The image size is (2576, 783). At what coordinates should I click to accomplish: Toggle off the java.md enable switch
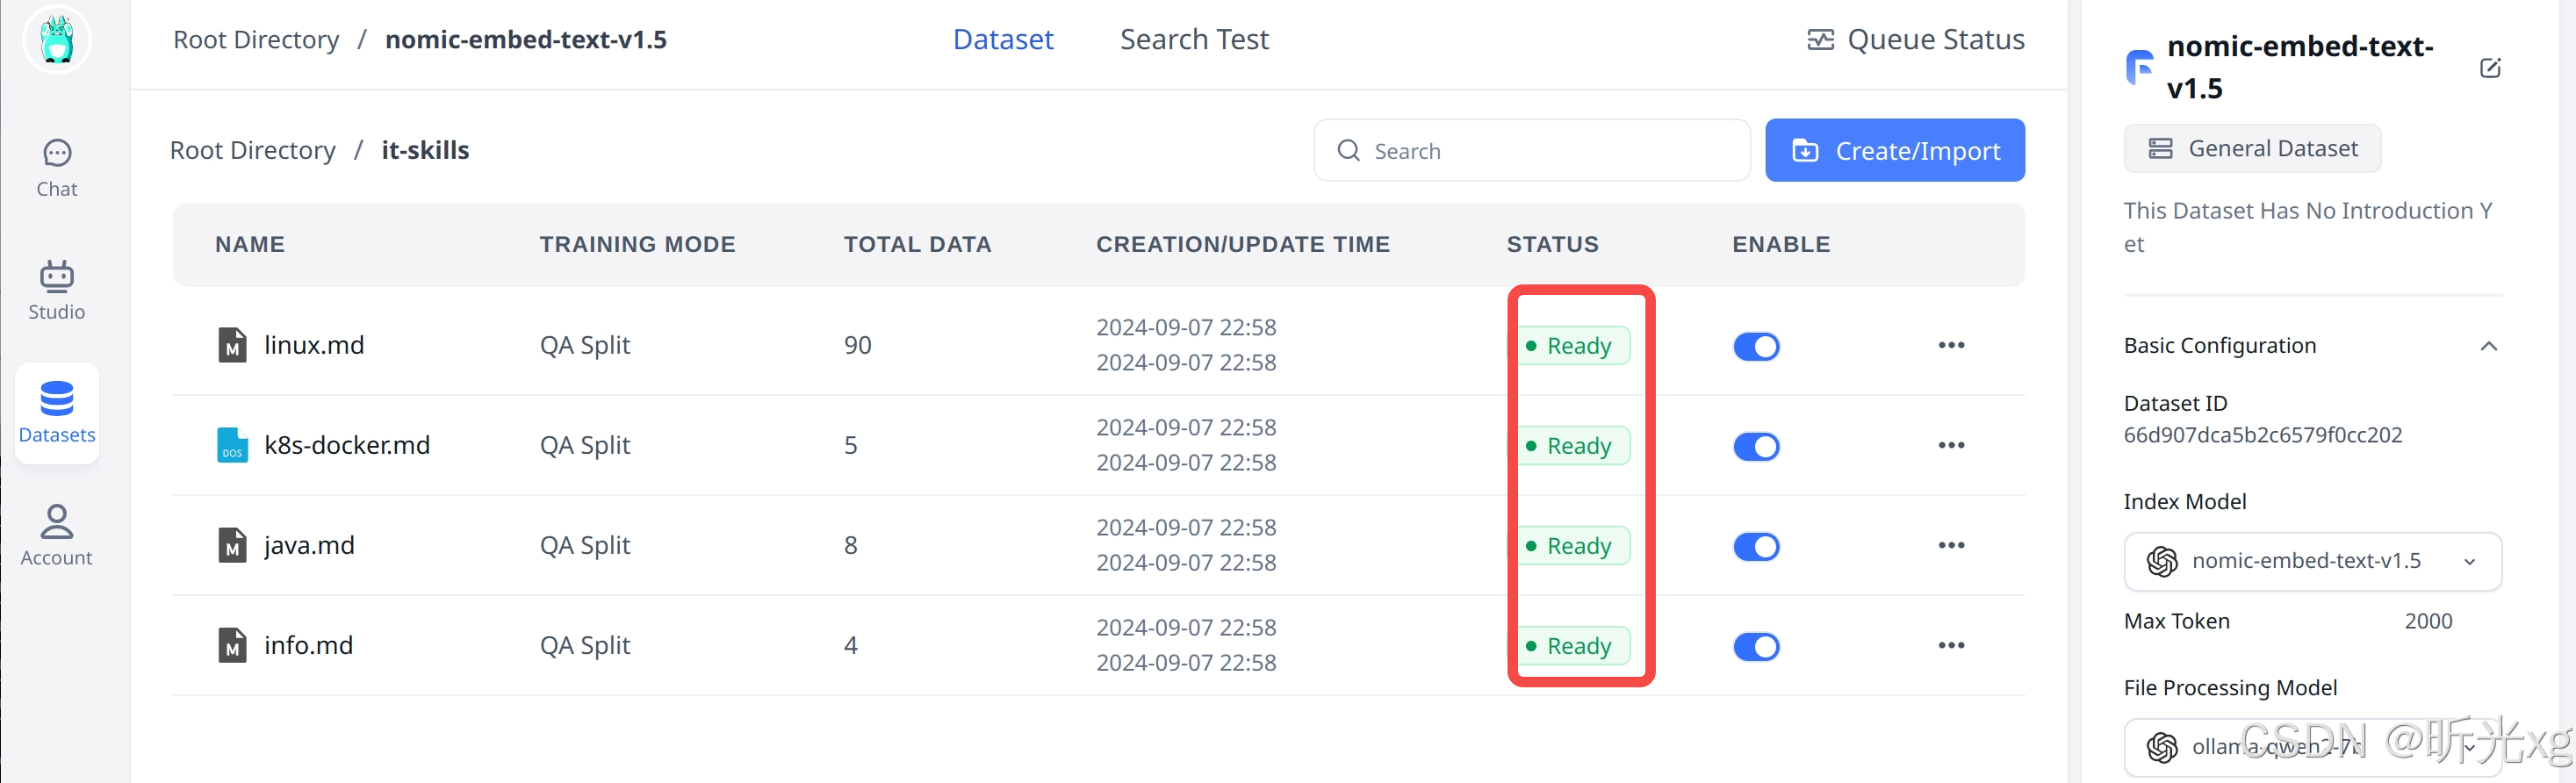1756,546
